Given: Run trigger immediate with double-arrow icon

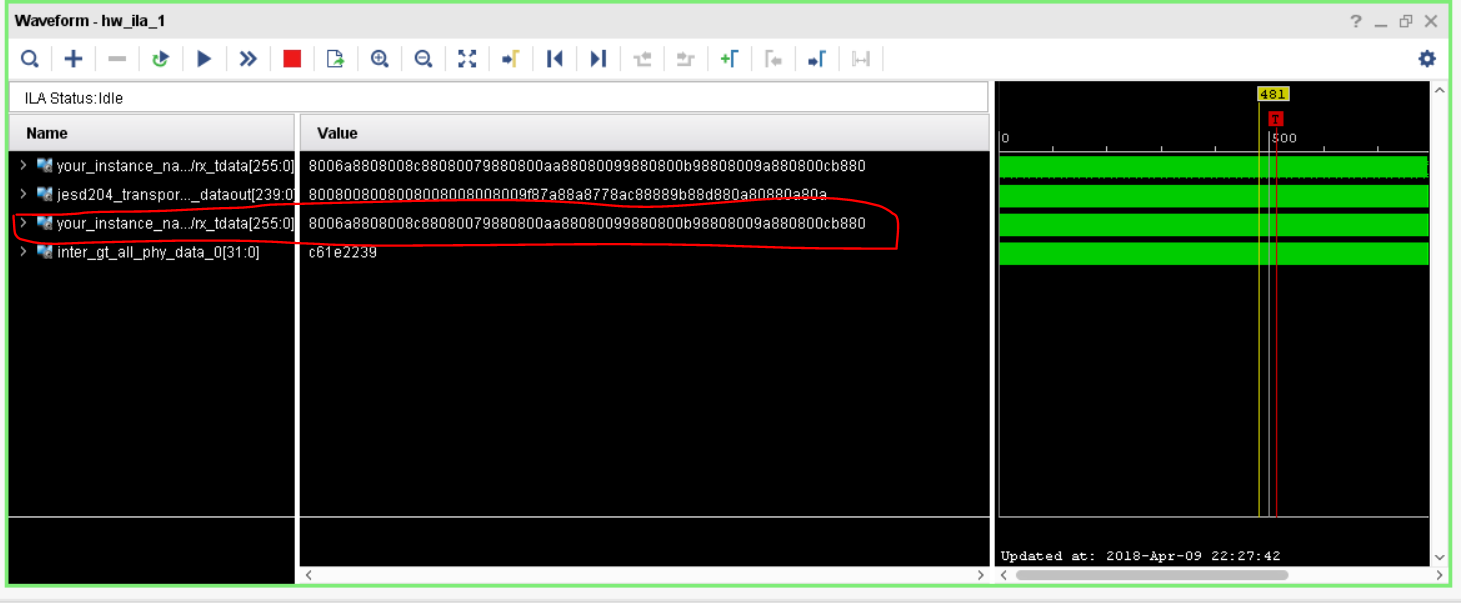Looking at the screenshot, I should (x=248, y=59).
